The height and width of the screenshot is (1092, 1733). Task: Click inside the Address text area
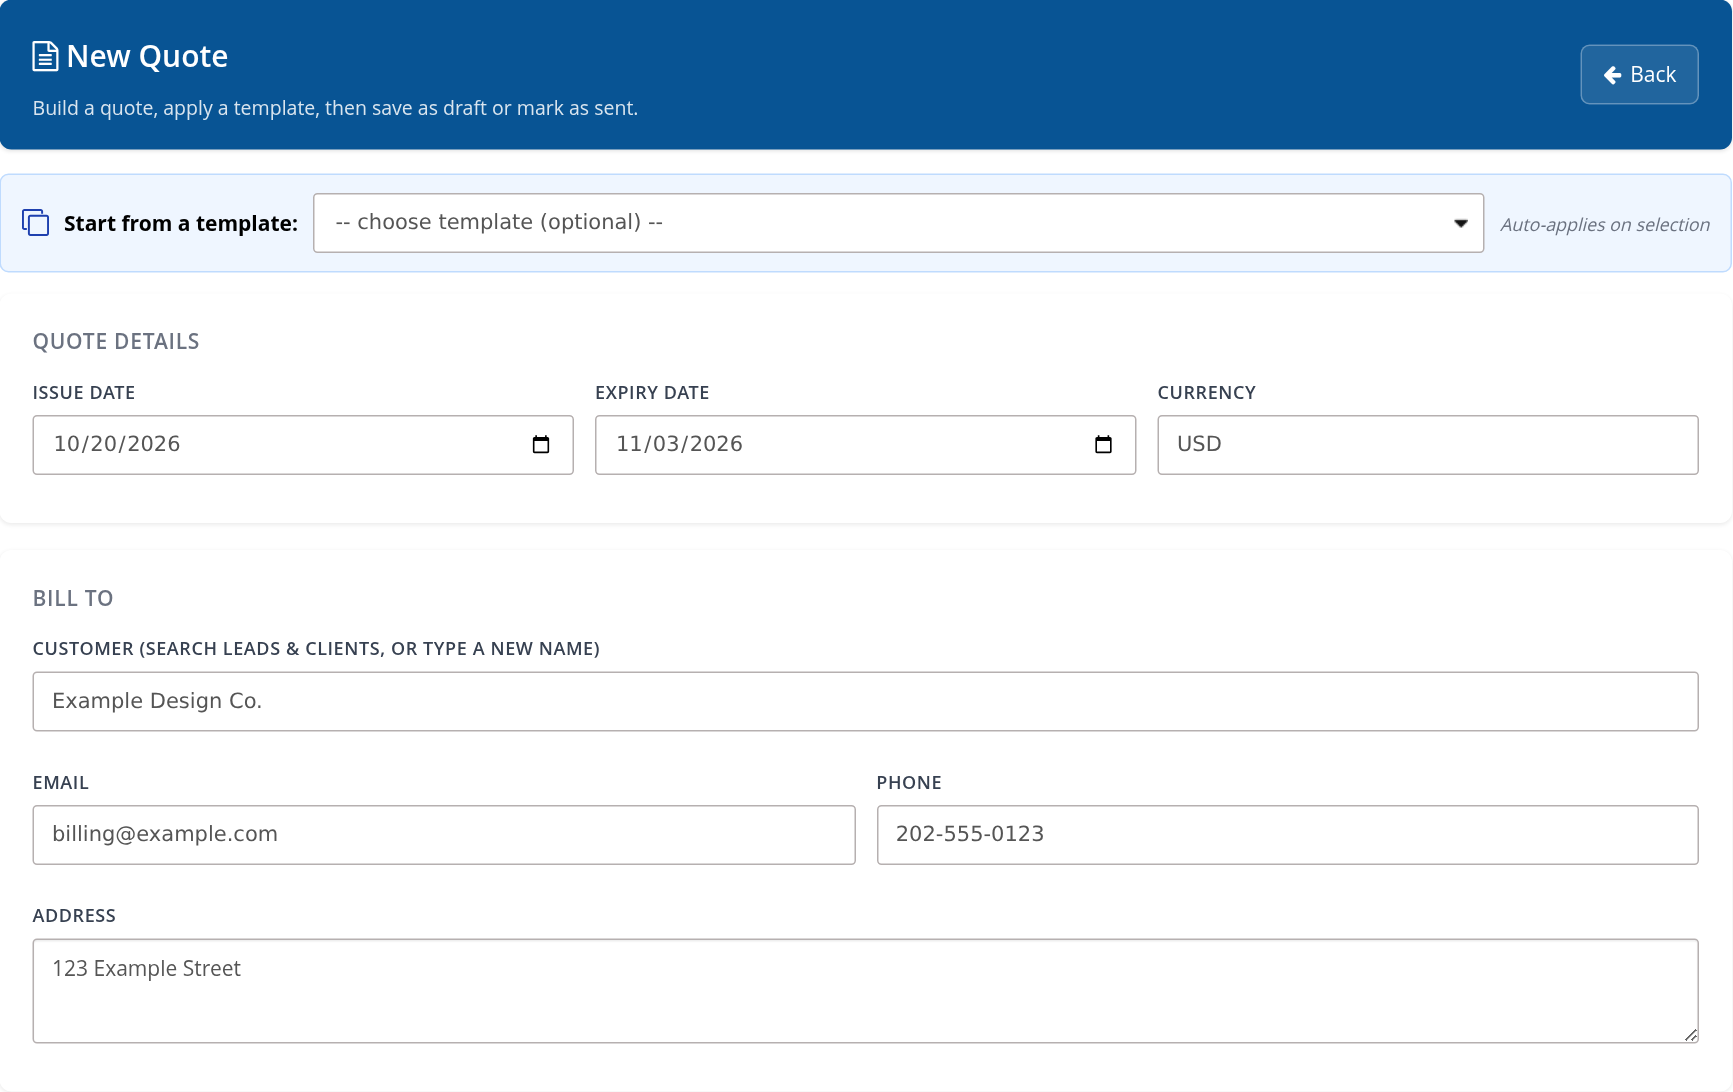pos(865,991)
